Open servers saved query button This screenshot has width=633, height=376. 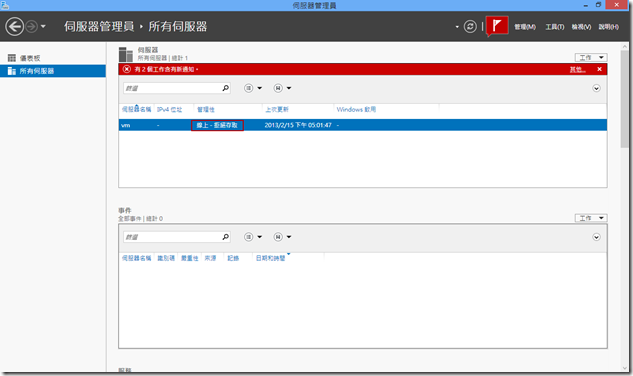[278, 88]
